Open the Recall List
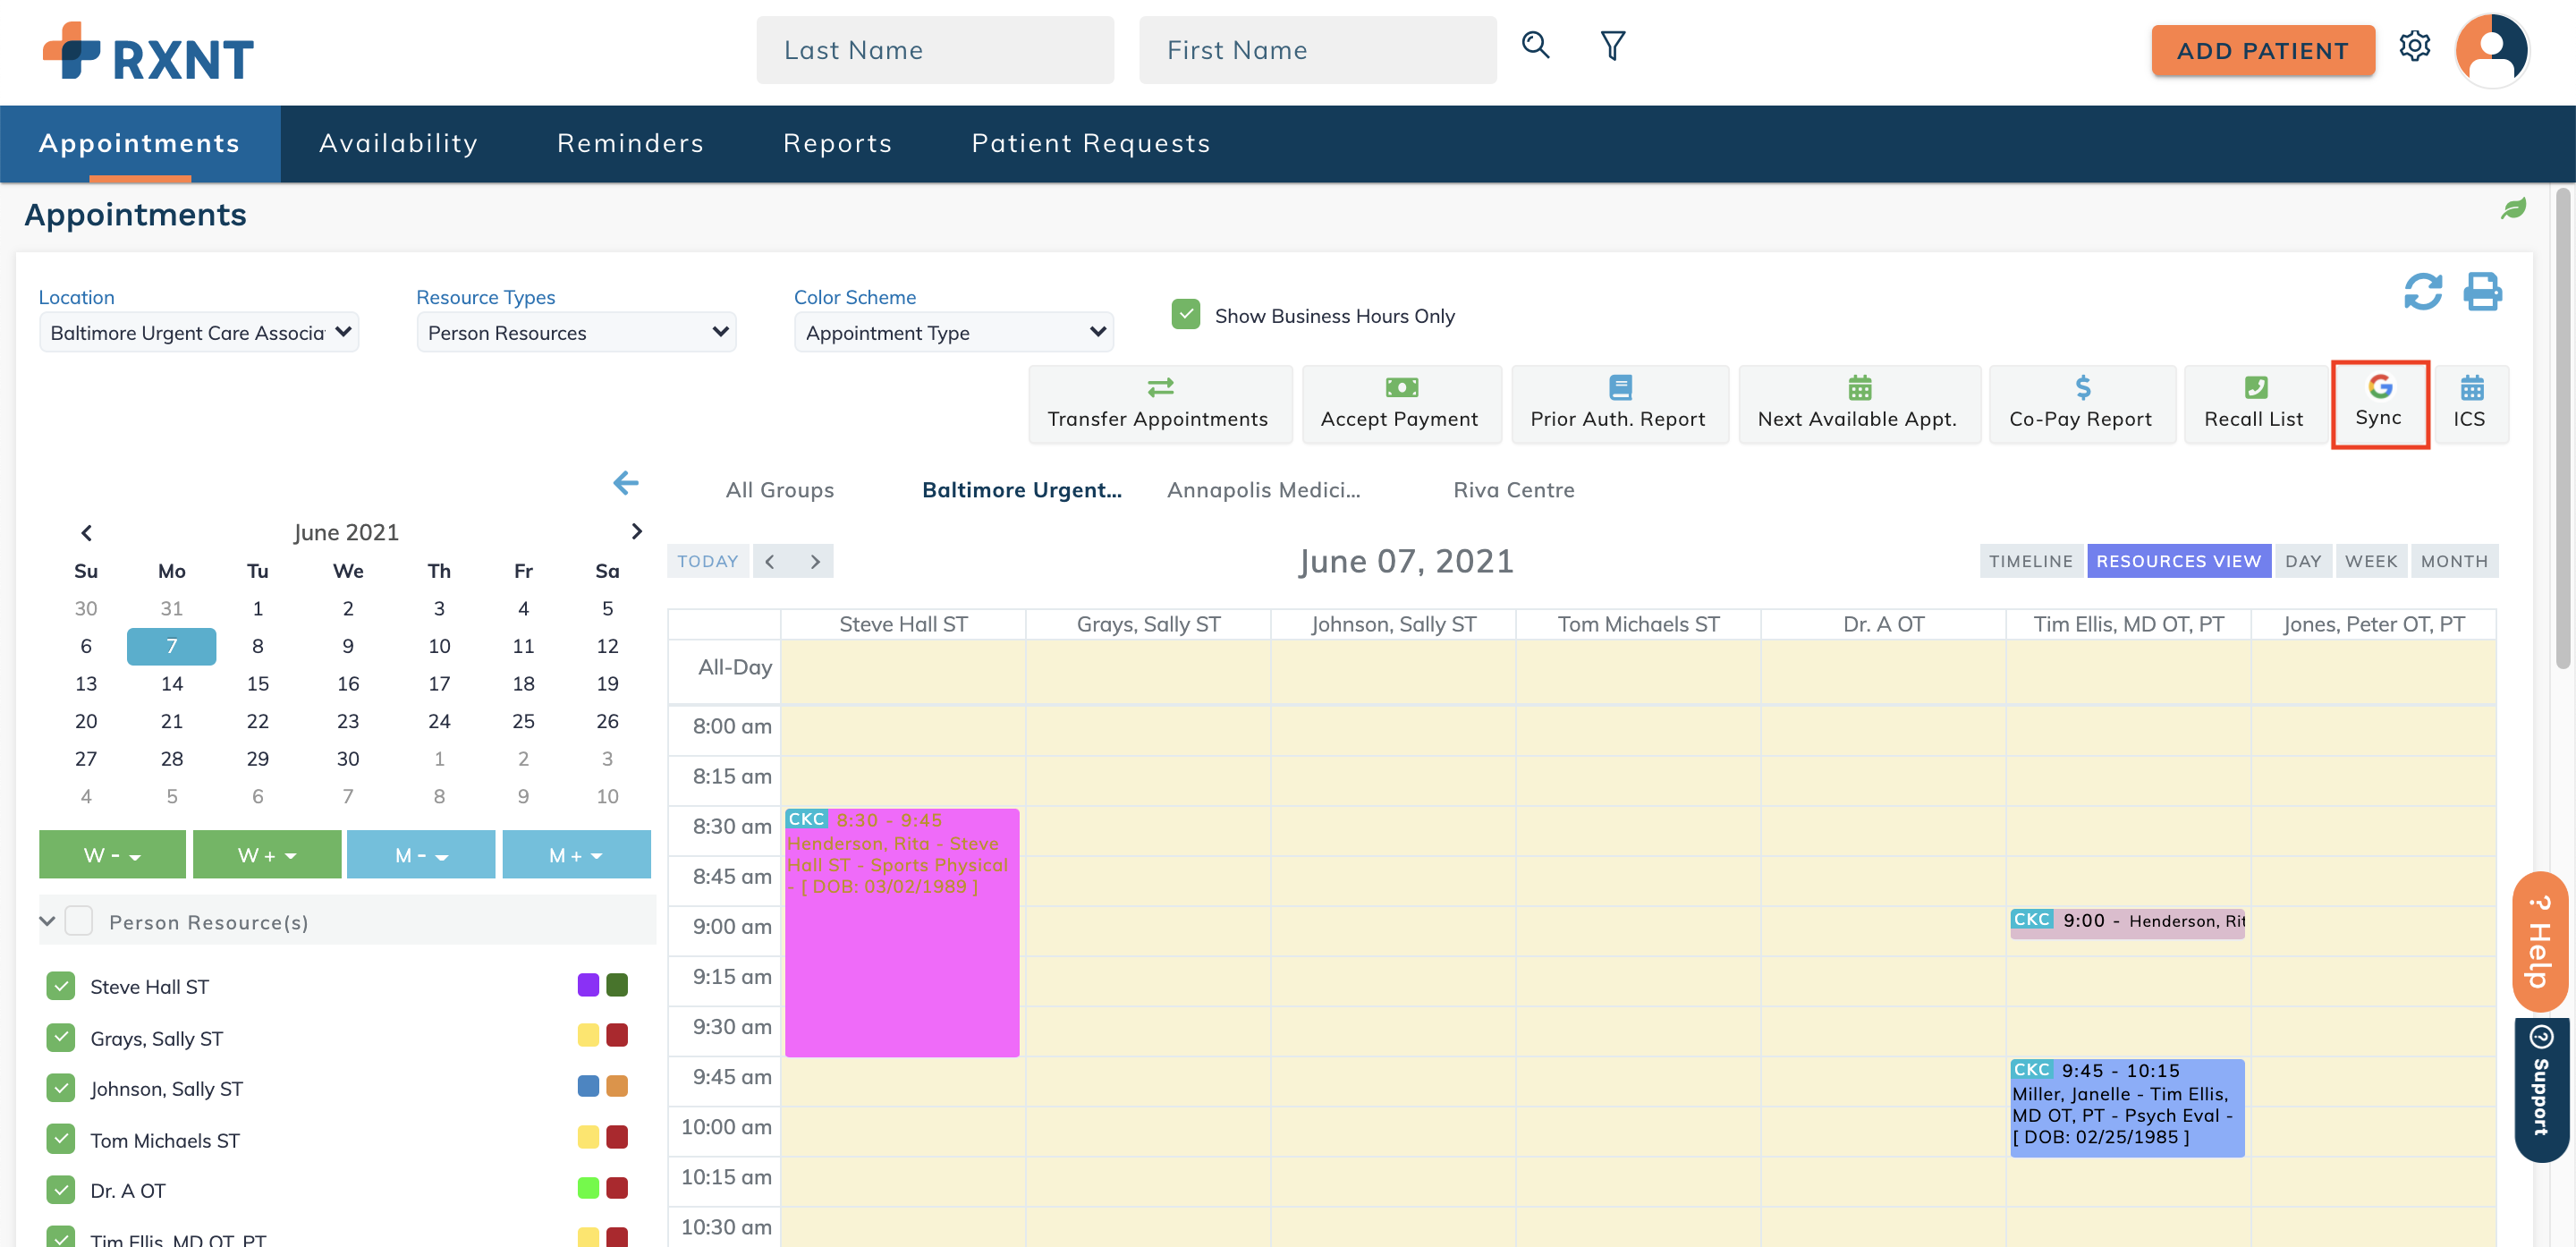Viewport: 2576px width, 1247px height. point(2254,404)
